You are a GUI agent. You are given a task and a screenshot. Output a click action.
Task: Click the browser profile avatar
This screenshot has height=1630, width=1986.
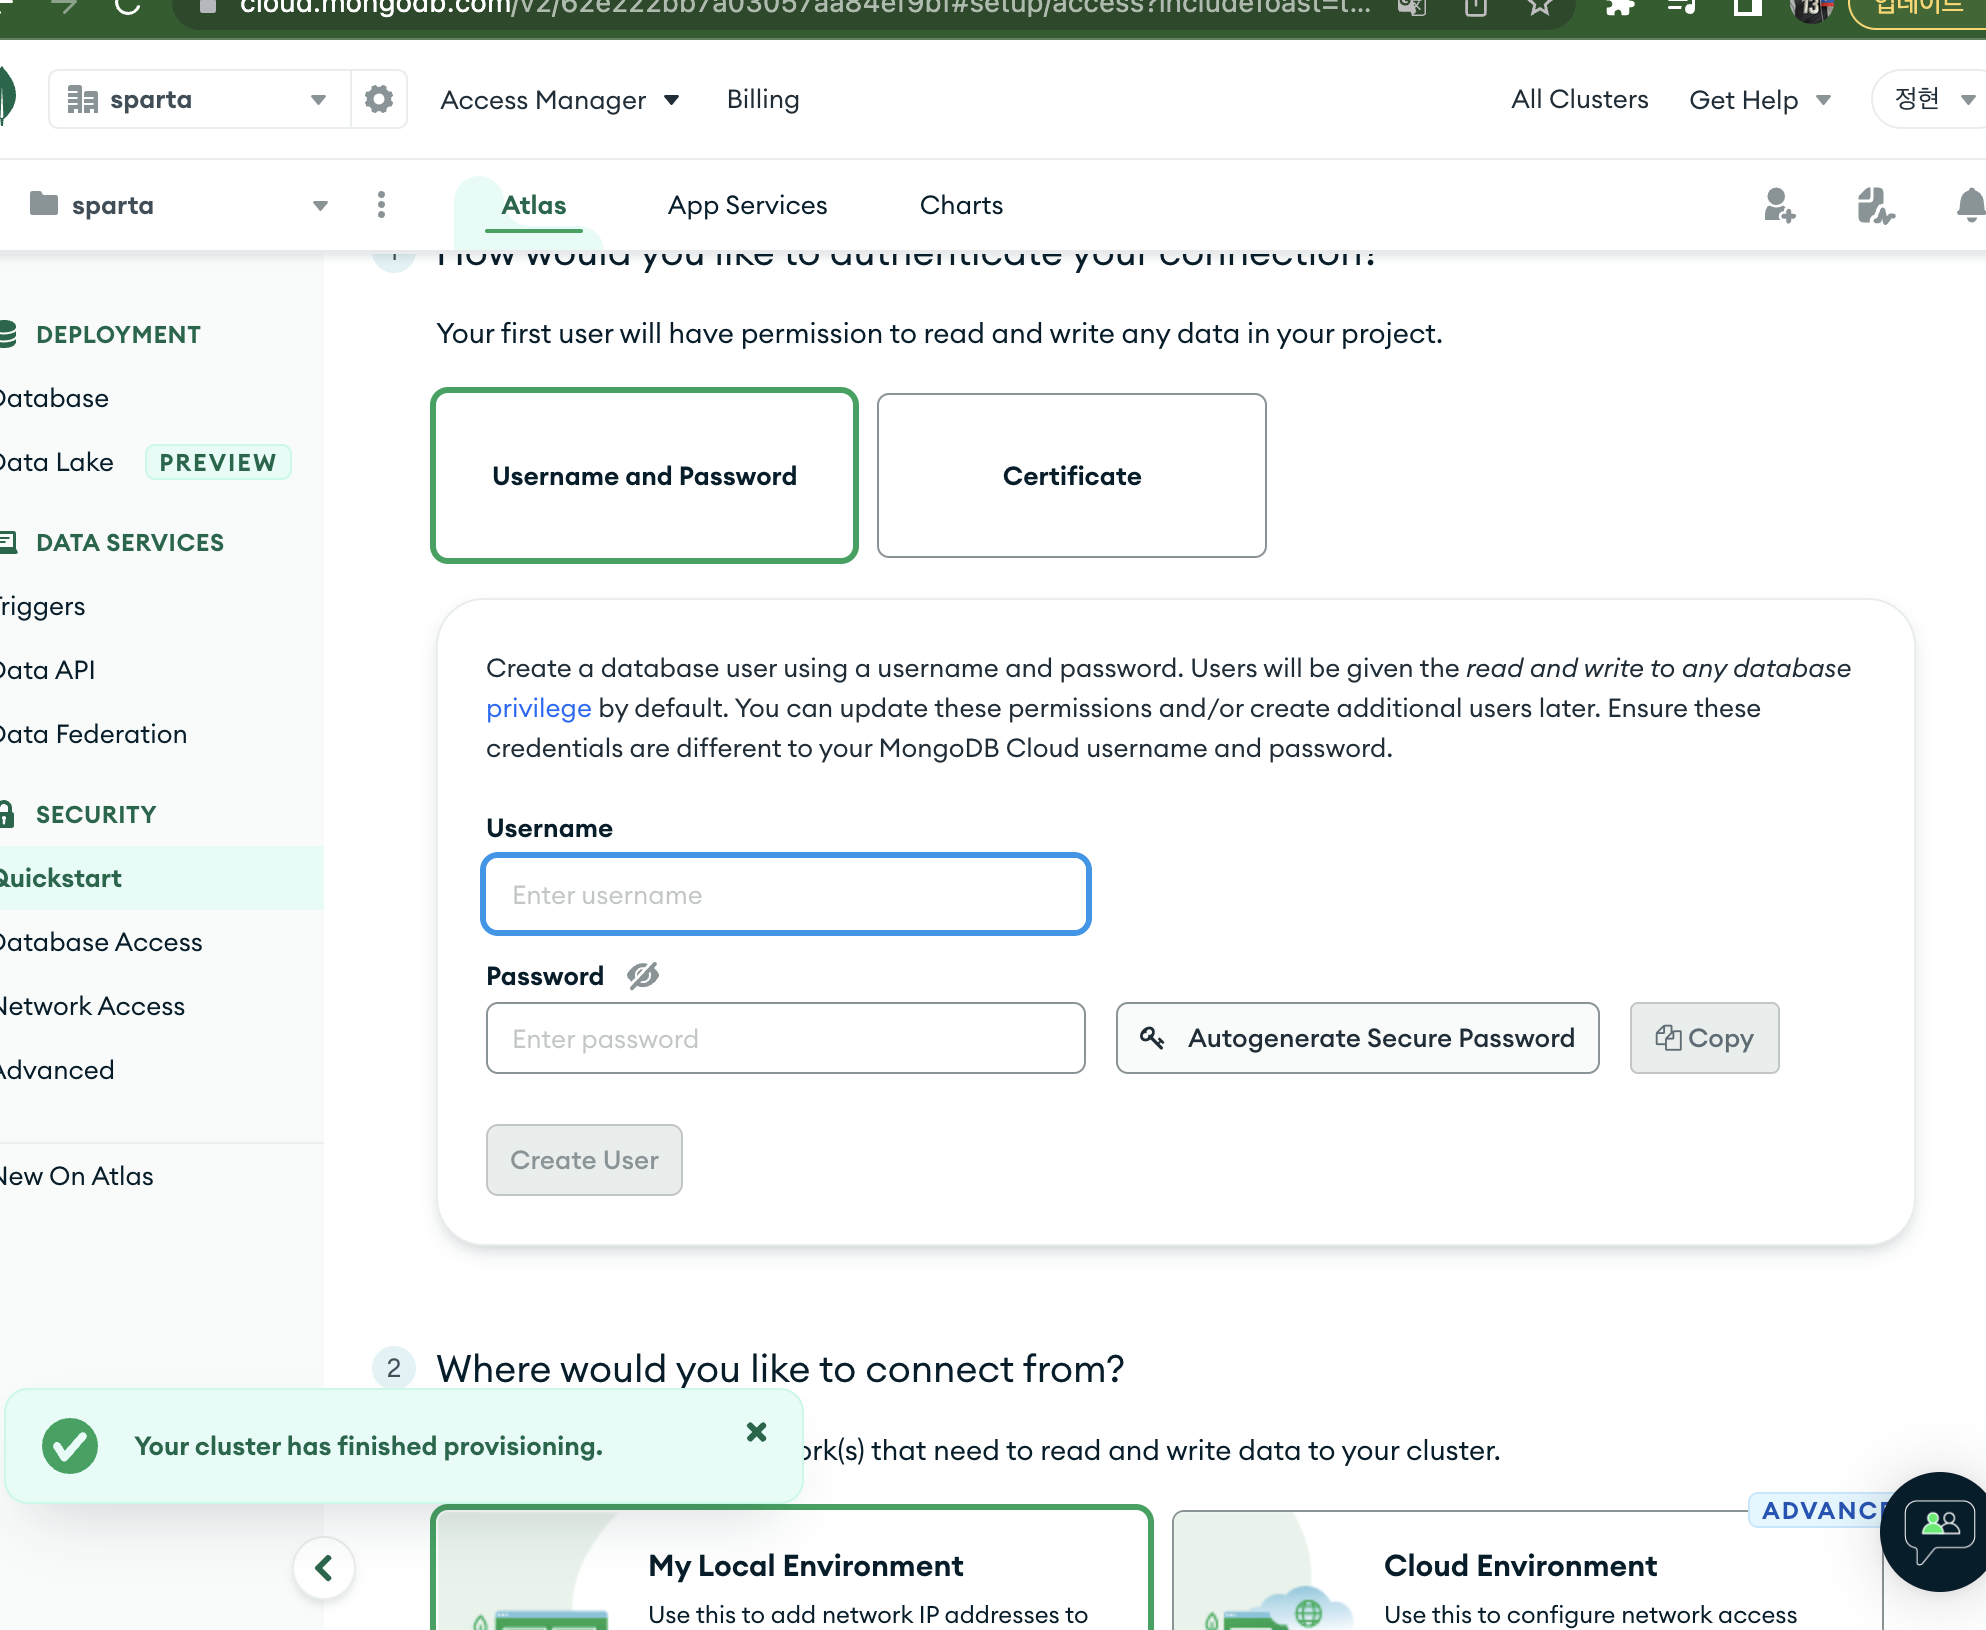[1812, 8]
